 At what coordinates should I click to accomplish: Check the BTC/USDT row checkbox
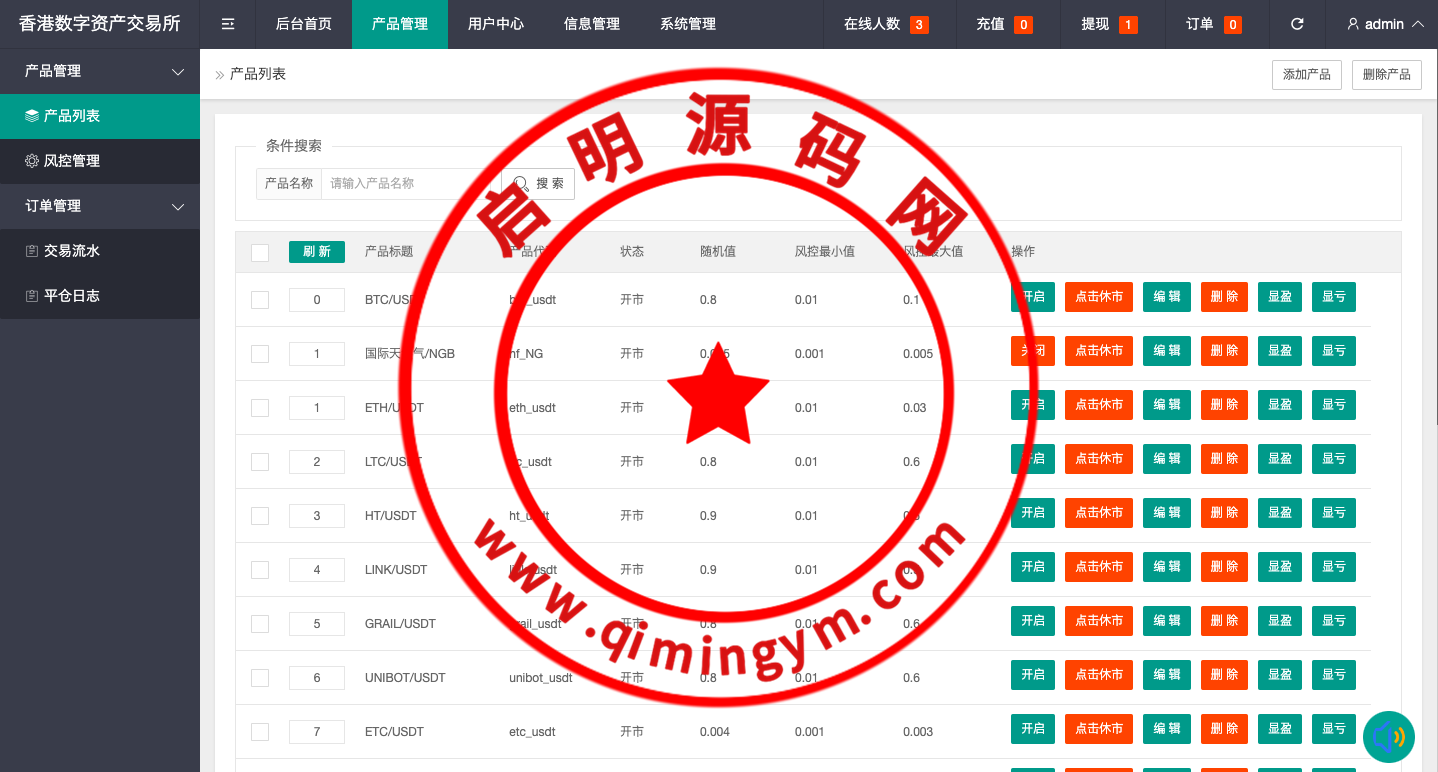(260, 300)
